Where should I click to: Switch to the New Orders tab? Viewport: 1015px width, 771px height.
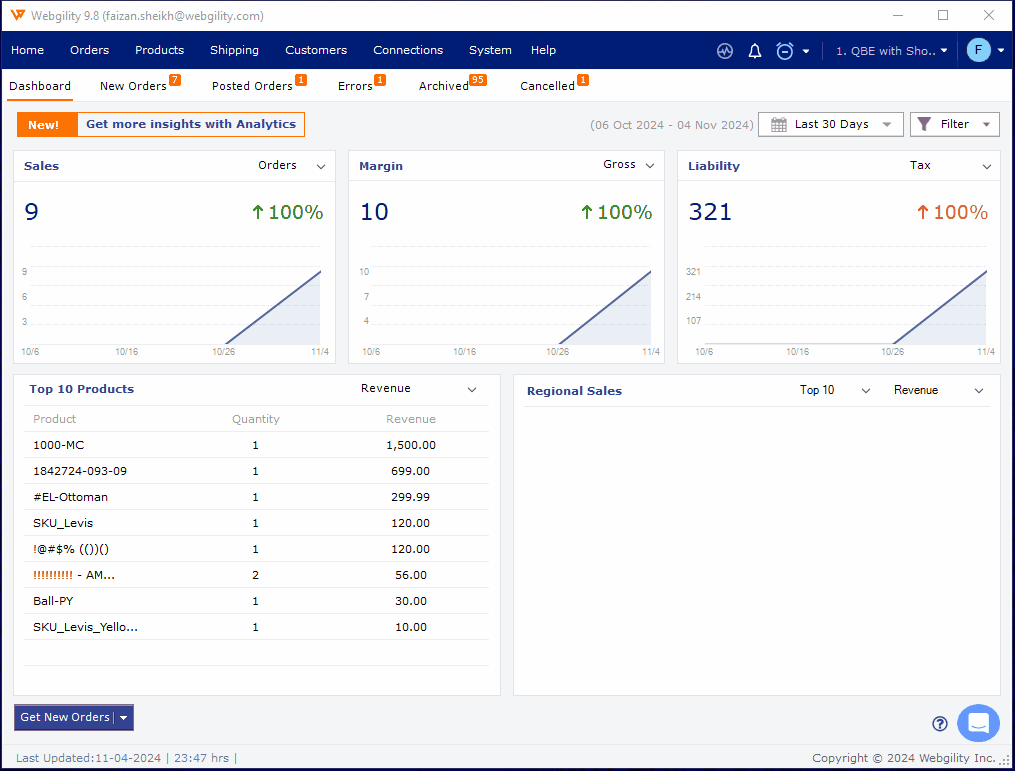pyautogui.click(x=133, y=86)
